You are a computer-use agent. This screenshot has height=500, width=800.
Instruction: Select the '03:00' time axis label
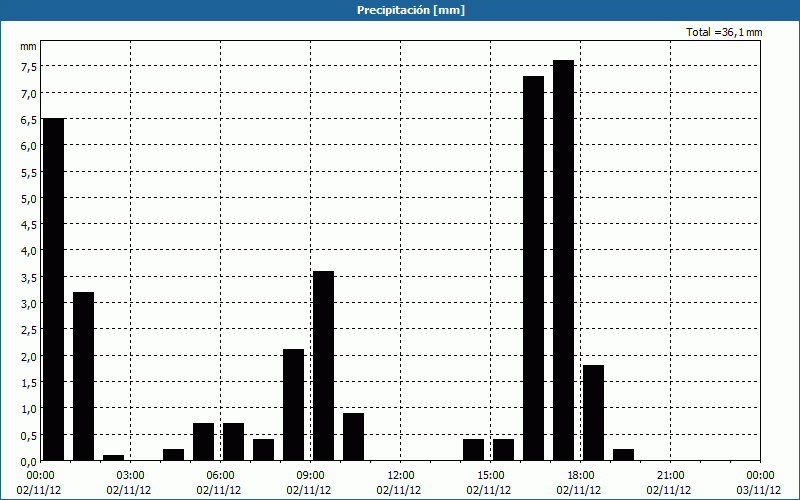tap(131, 476)
